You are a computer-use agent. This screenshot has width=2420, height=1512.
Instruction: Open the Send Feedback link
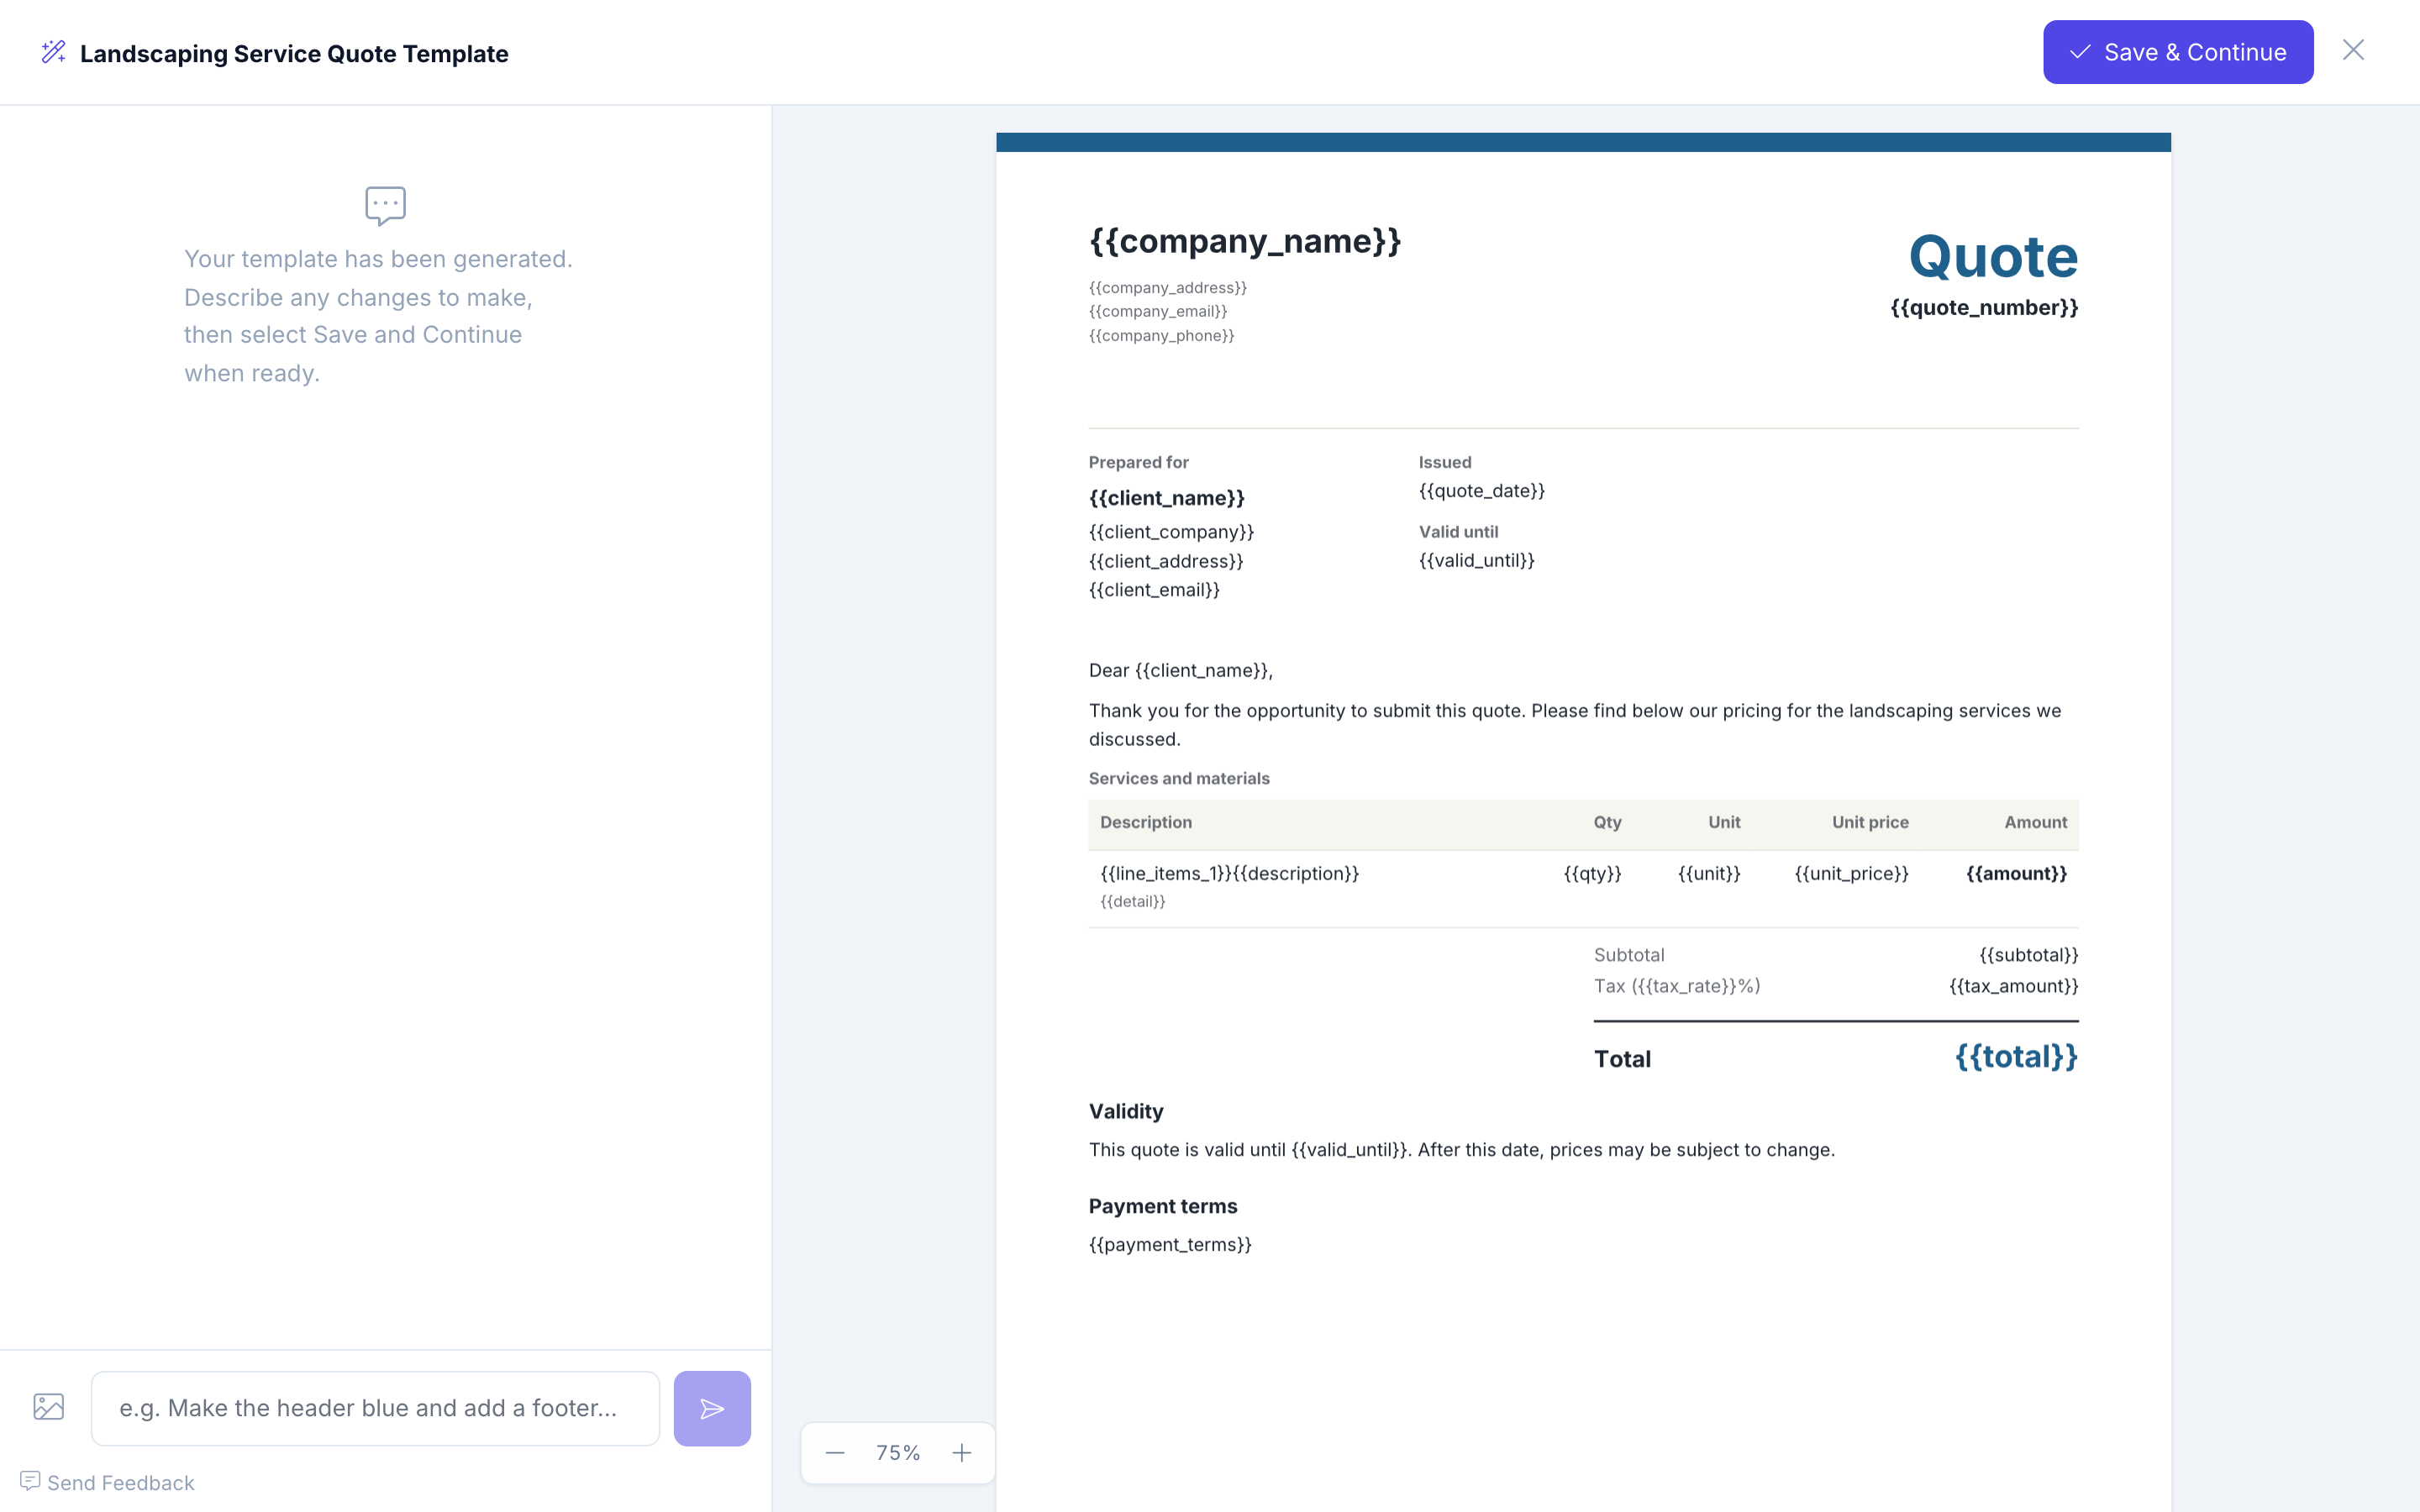(108, 1482)
